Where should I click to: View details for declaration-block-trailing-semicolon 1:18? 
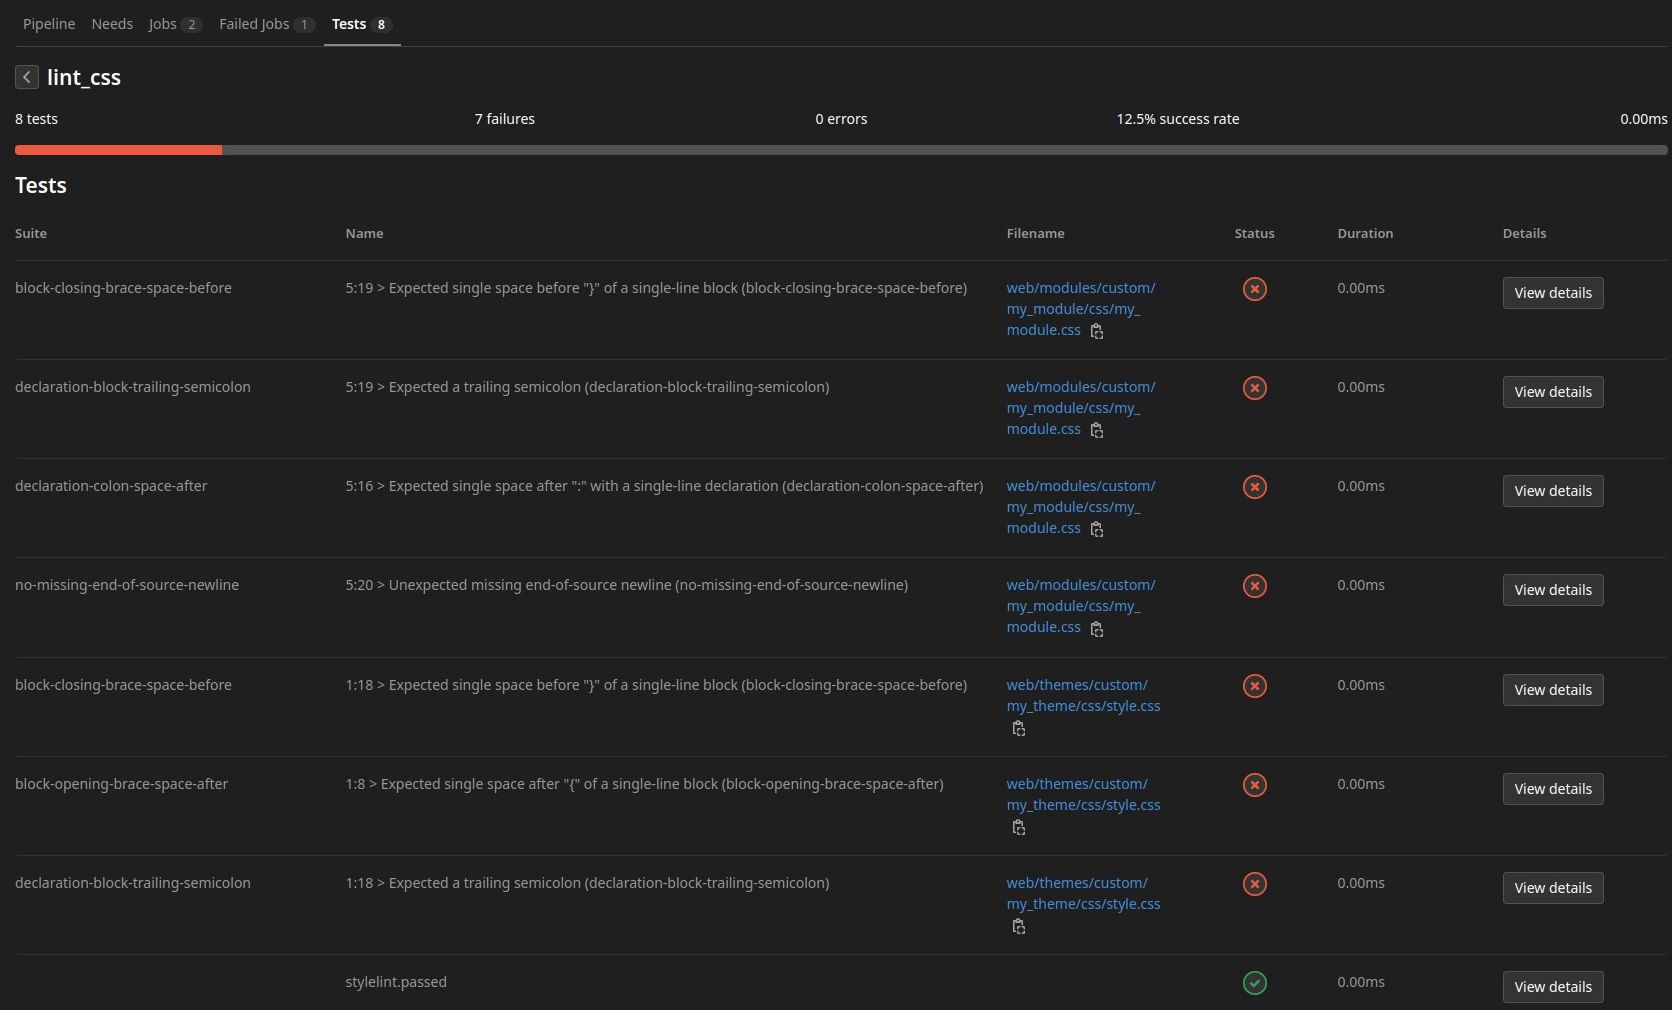pos(1553,888)
